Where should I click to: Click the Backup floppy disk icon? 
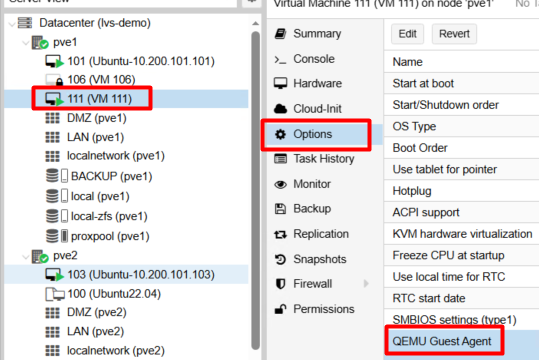tap(280, 209)
